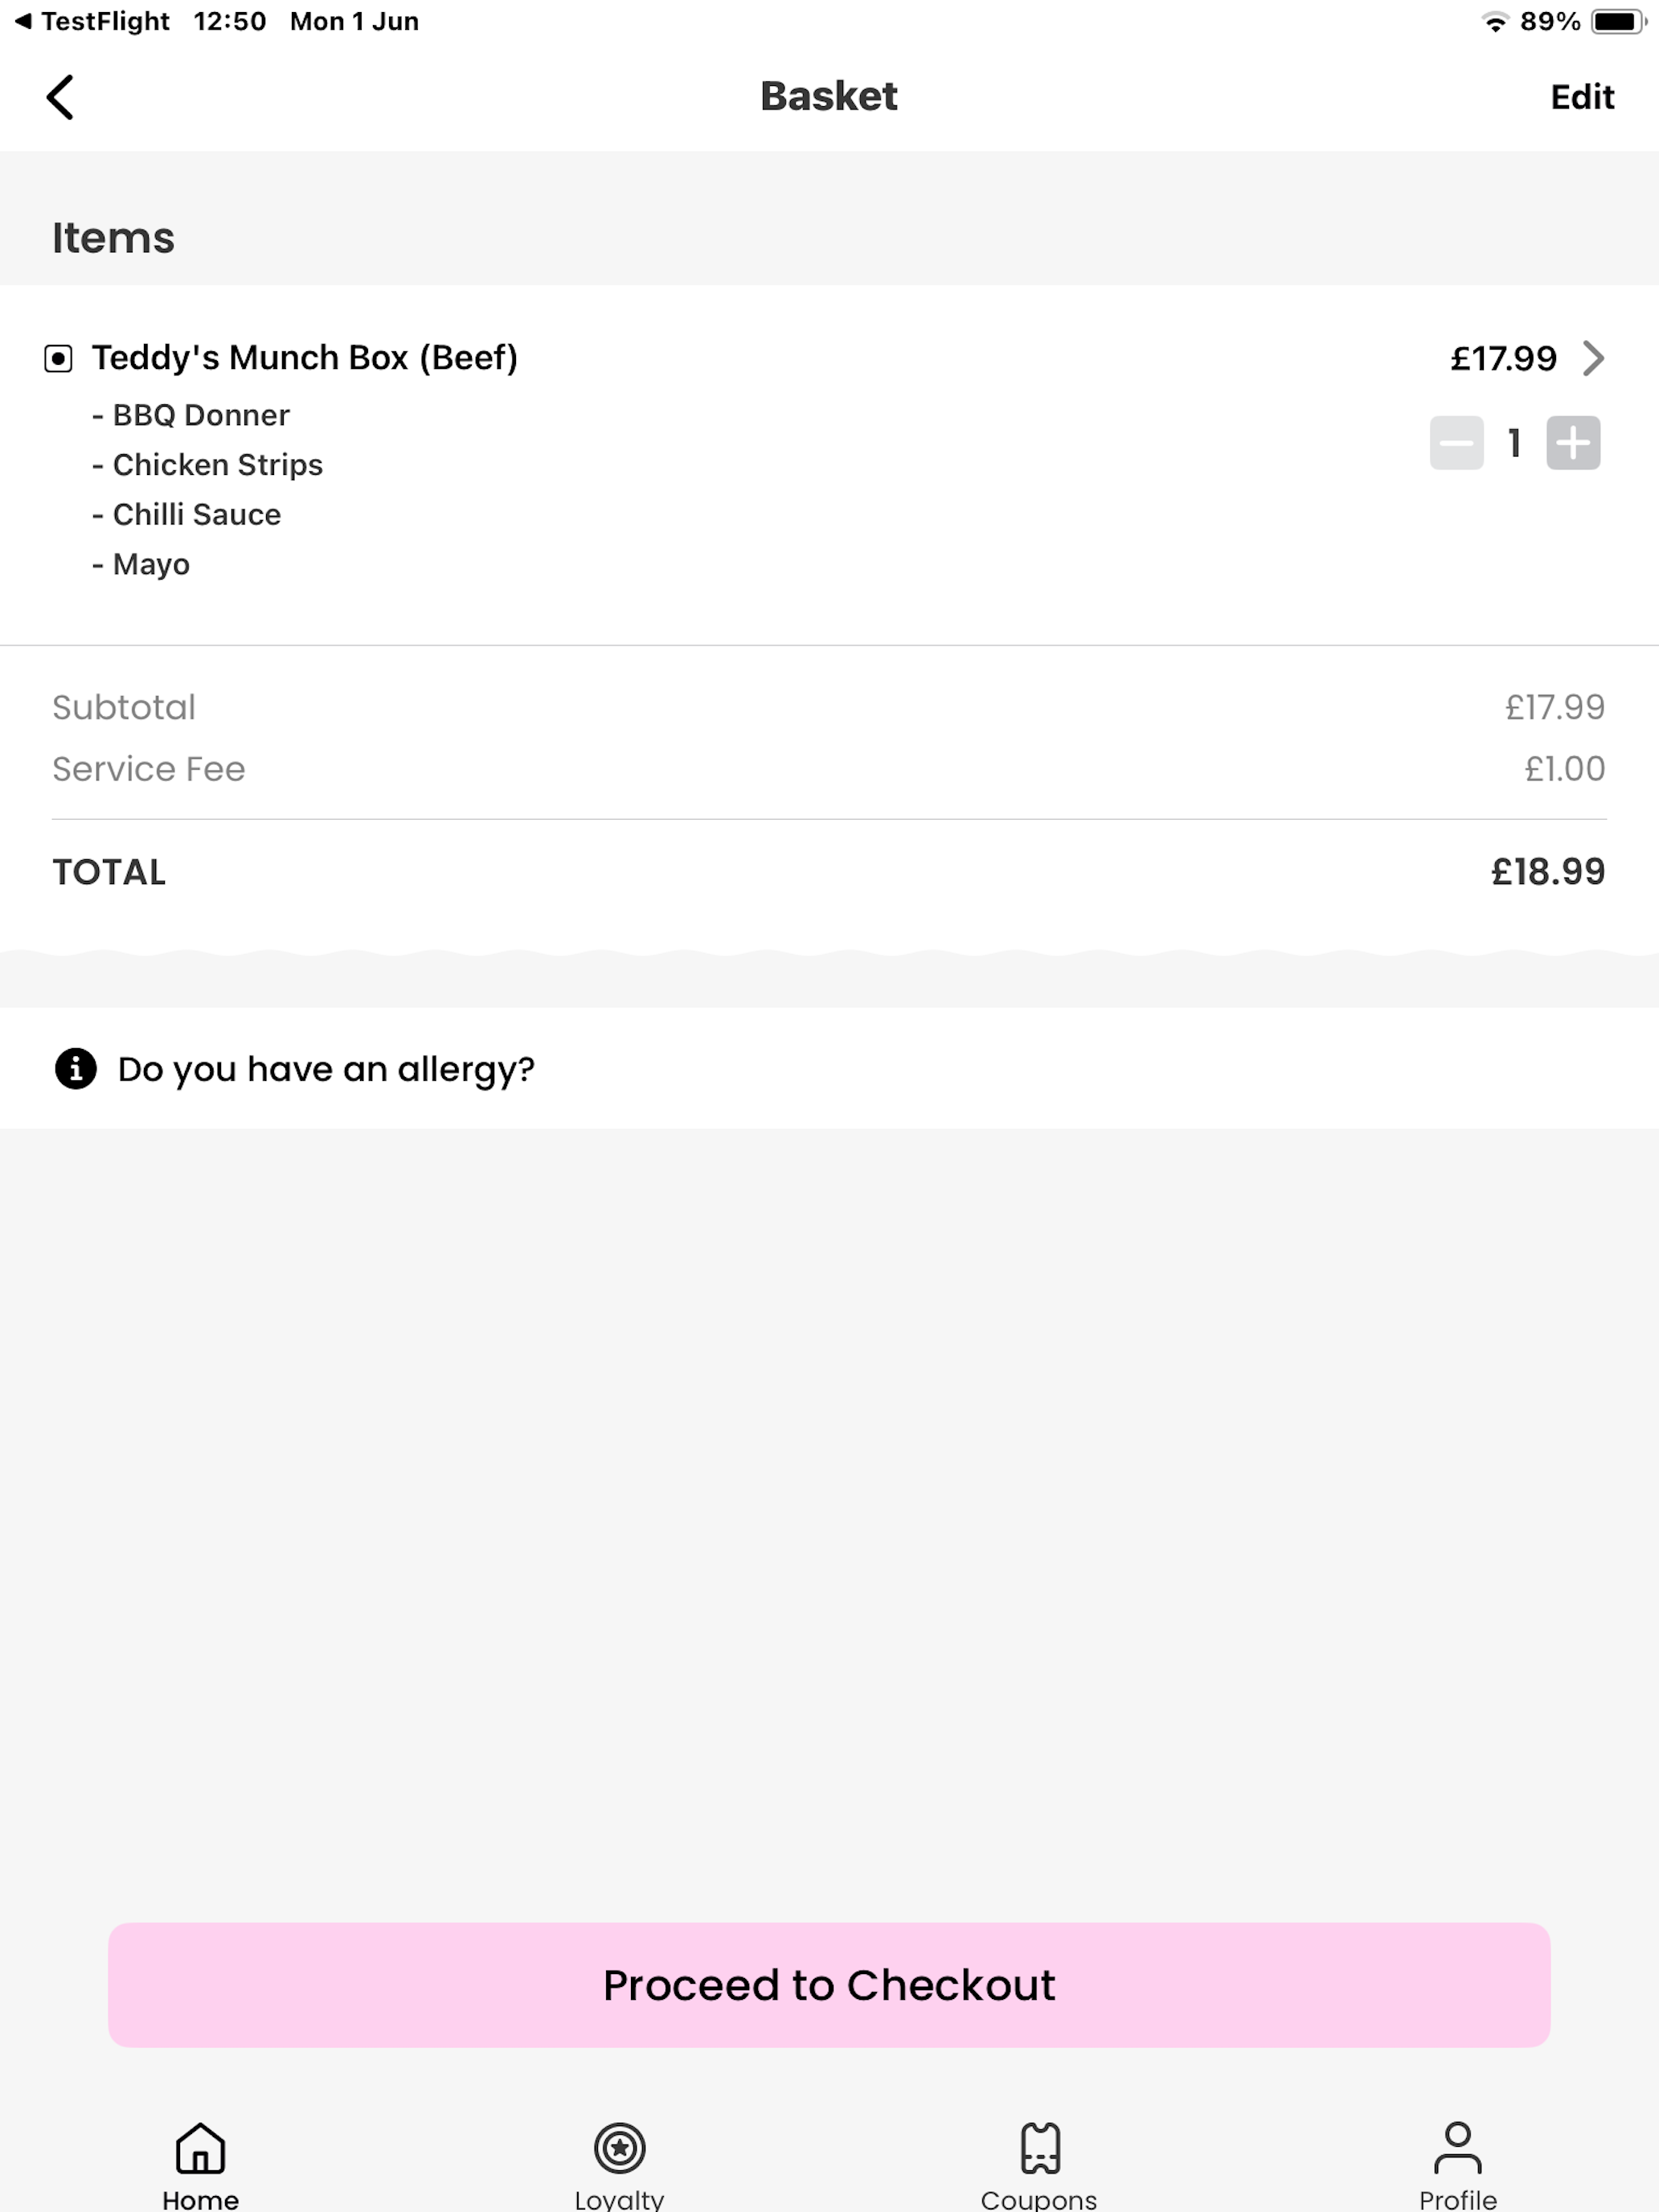Tap the quantity value 1 between steppers

click(1514, 442)
